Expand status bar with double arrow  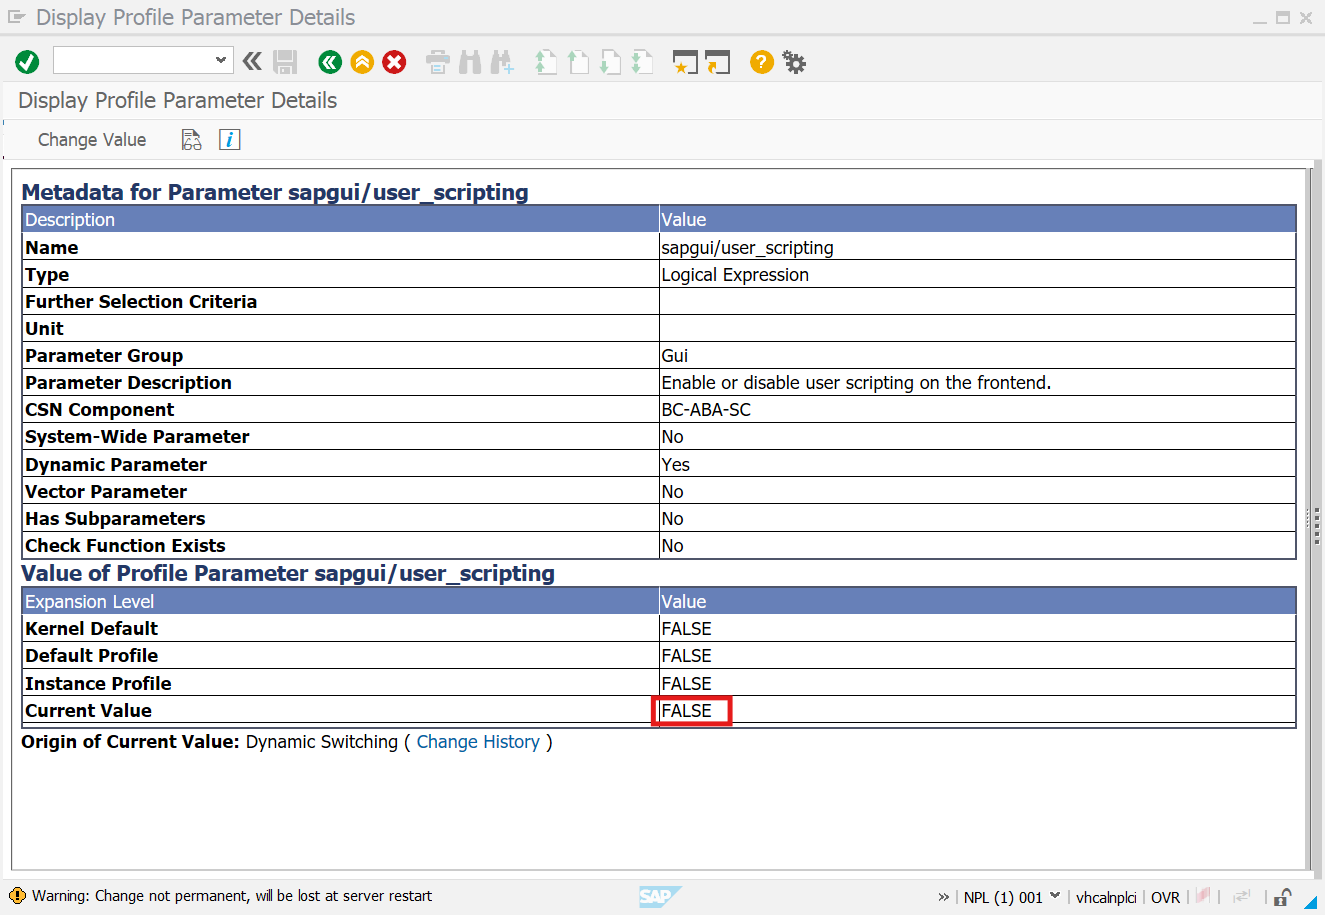[x=943, y=897]
